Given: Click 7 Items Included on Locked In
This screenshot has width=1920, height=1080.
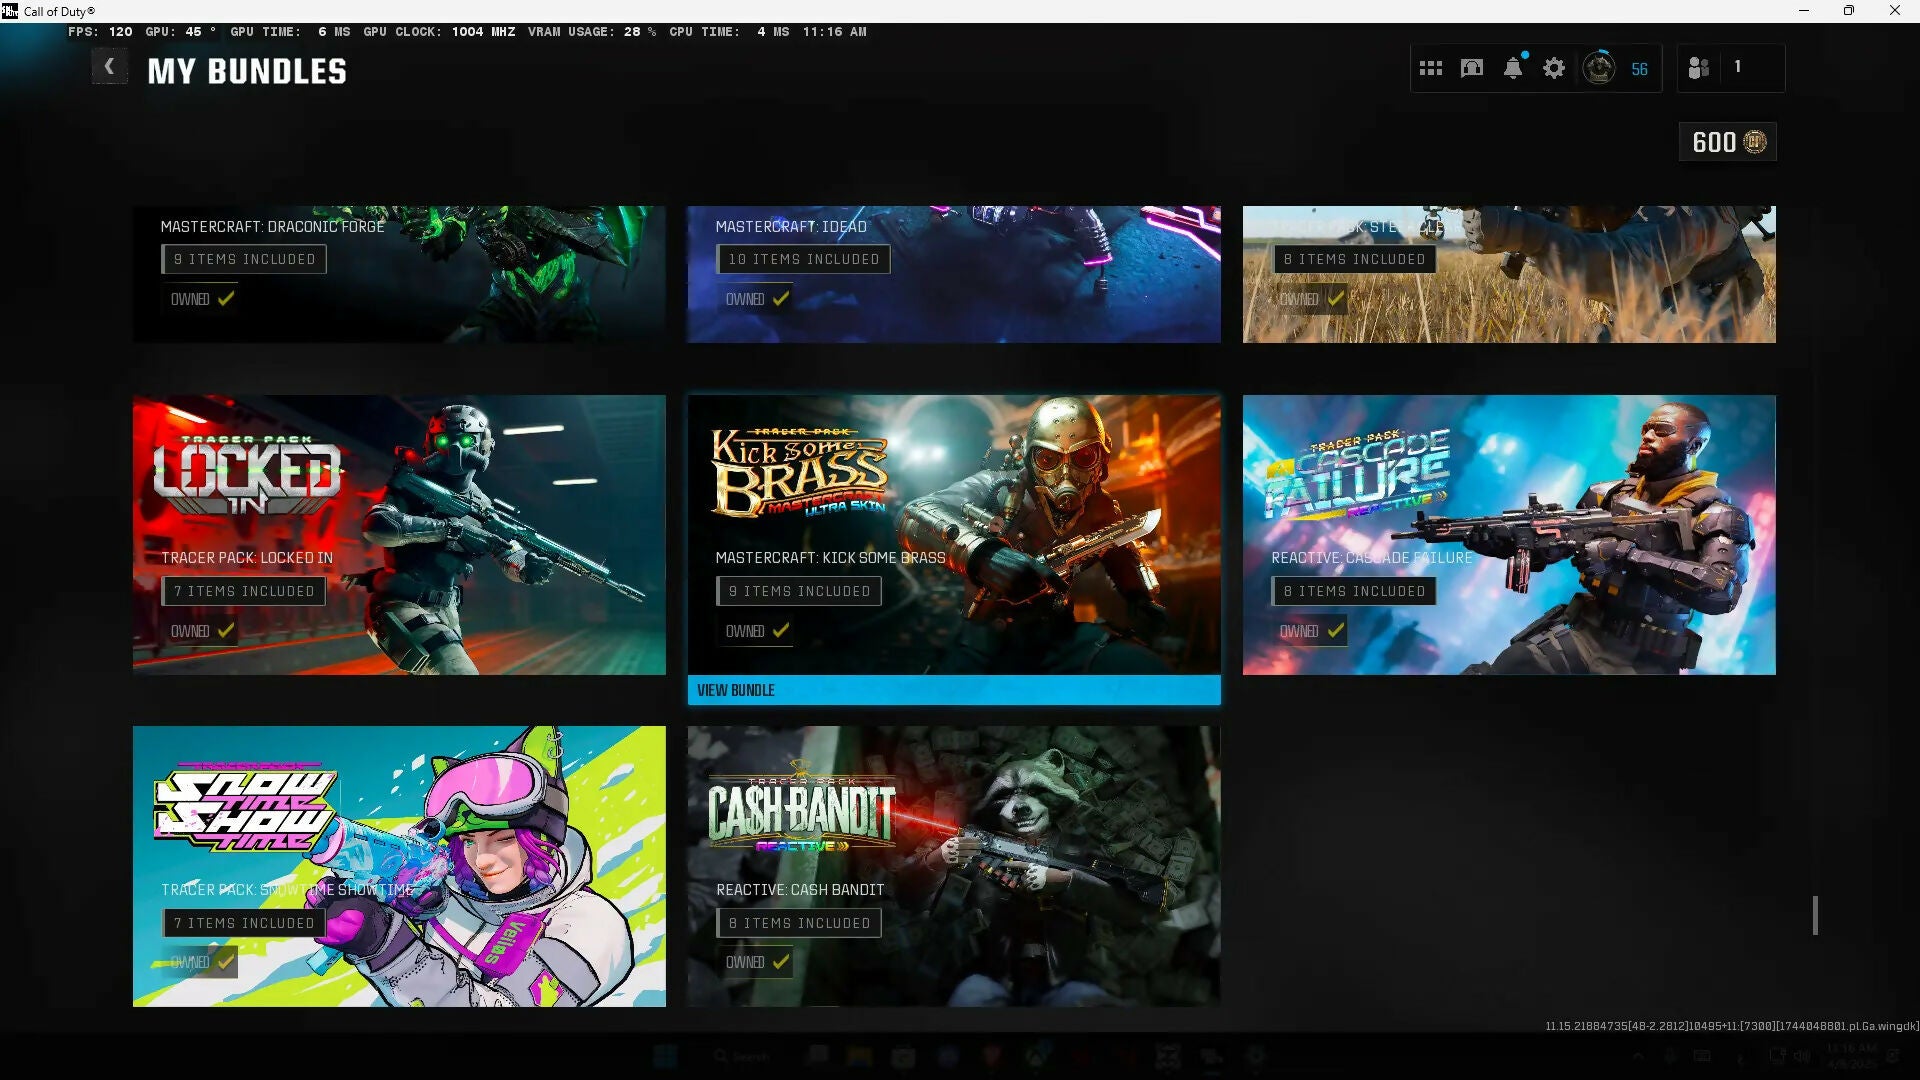Looking at the screenshot, I should coord(244,591).
